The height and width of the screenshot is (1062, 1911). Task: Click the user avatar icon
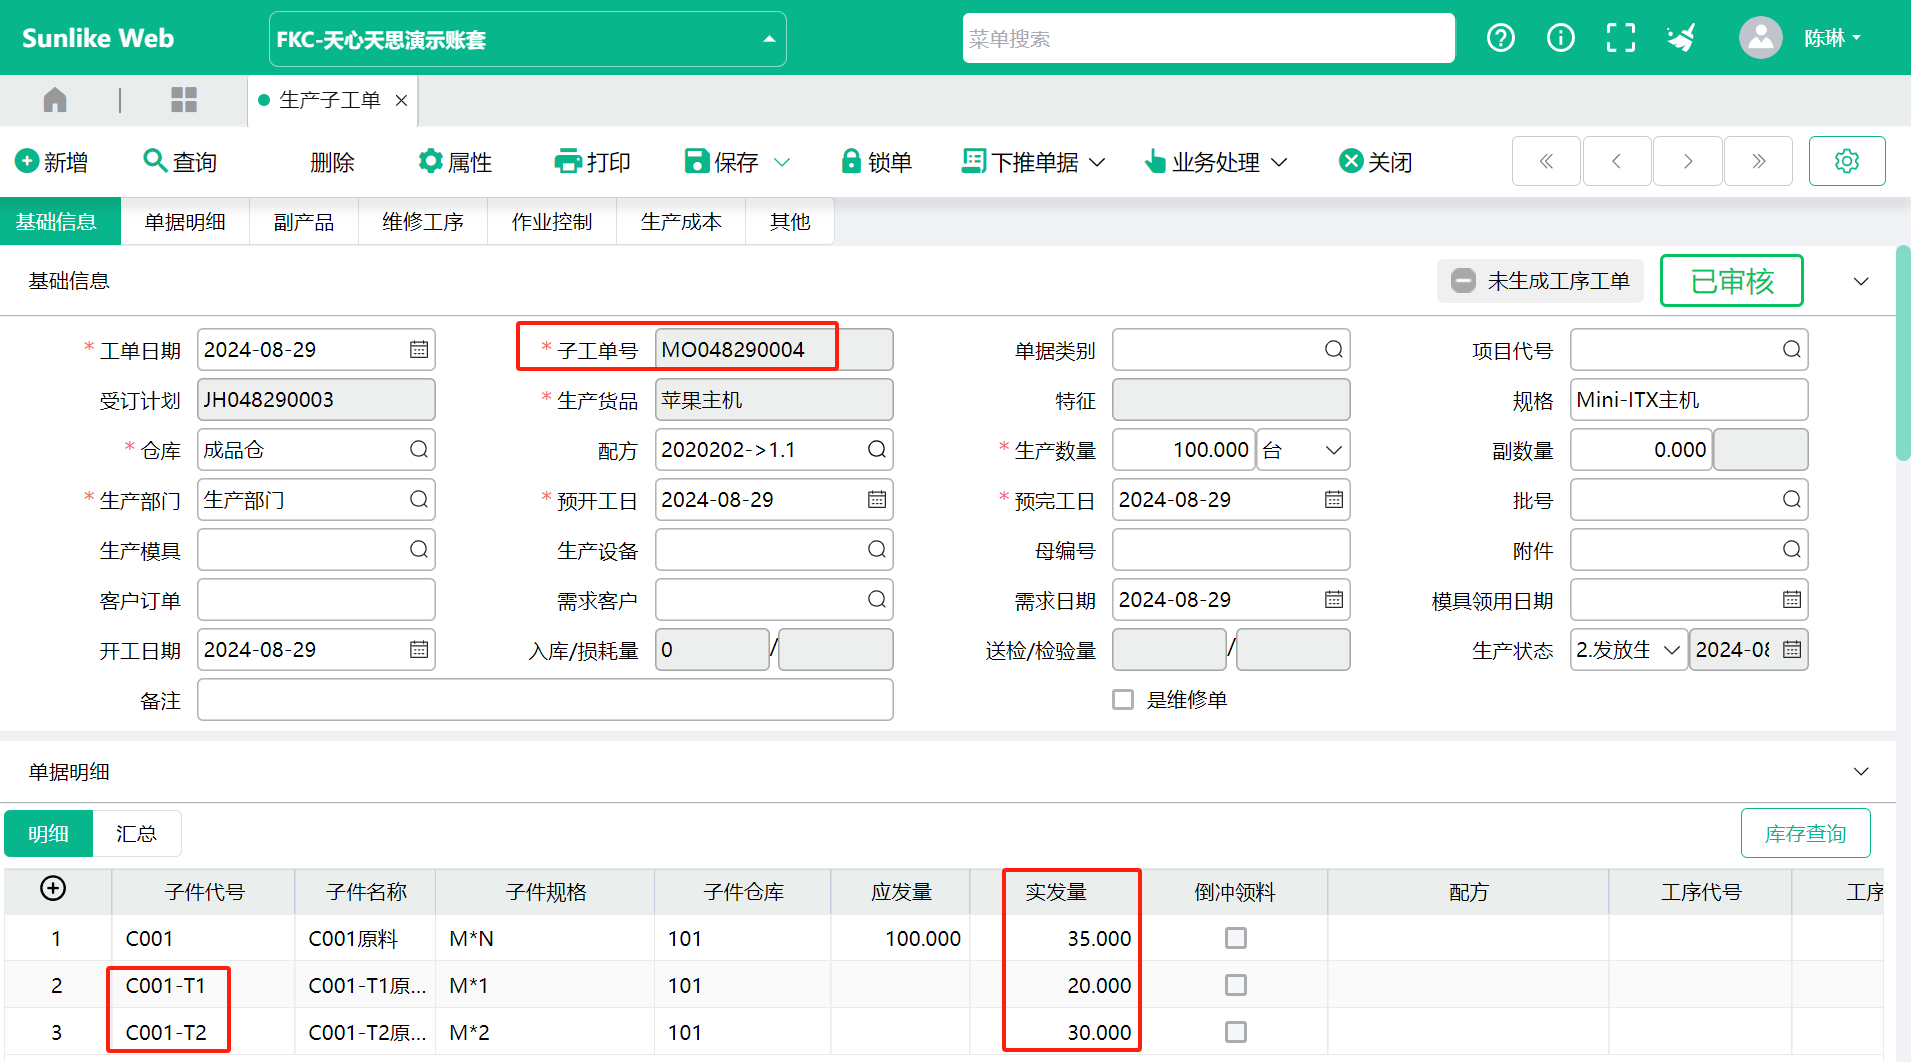click(x=1760, y=38)
